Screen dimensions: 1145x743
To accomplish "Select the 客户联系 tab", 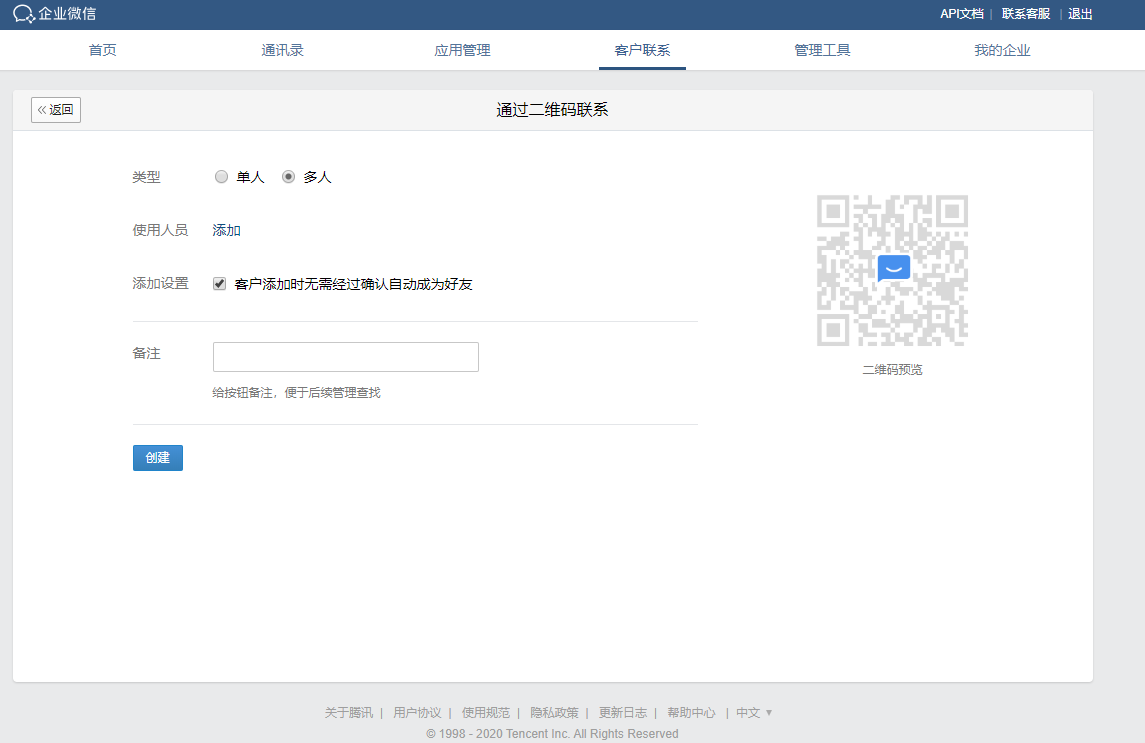I will [x=642, y=50].
